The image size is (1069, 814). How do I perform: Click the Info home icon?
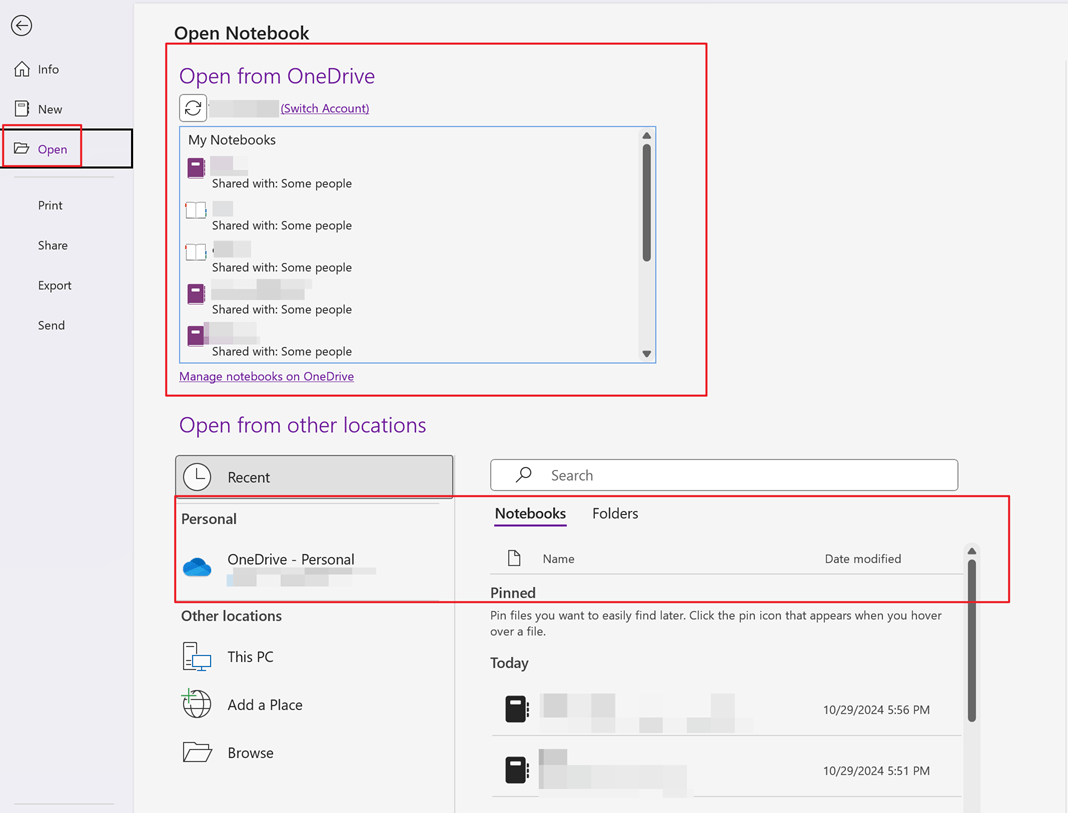coord(22,69)
